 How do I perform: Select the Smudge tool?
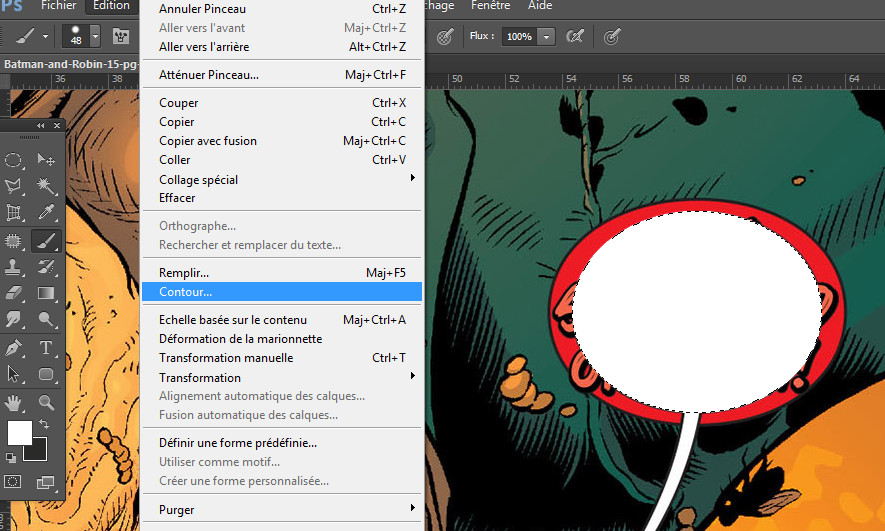pyautogui.click(x=13, y=319)
